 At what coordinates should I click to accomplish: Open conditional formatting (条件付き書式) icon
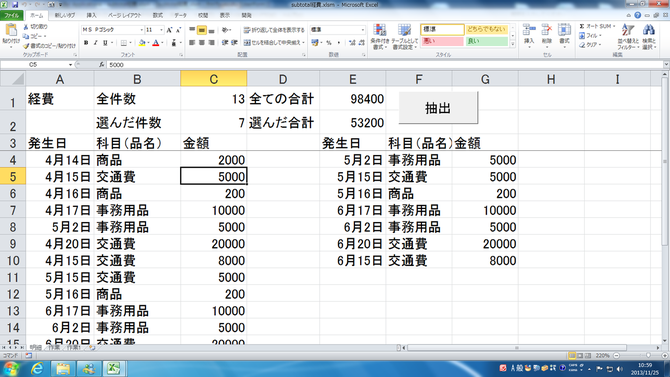click(379, 31)
